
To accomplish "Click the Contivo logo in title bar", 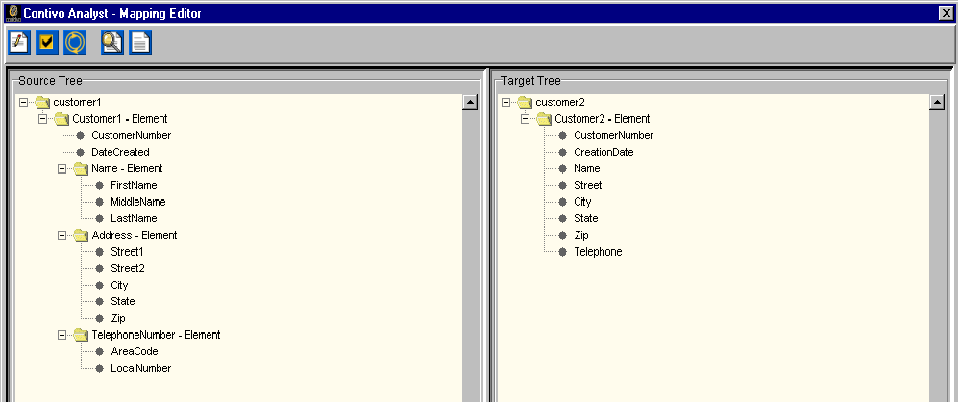I will [x=13, y=13].
